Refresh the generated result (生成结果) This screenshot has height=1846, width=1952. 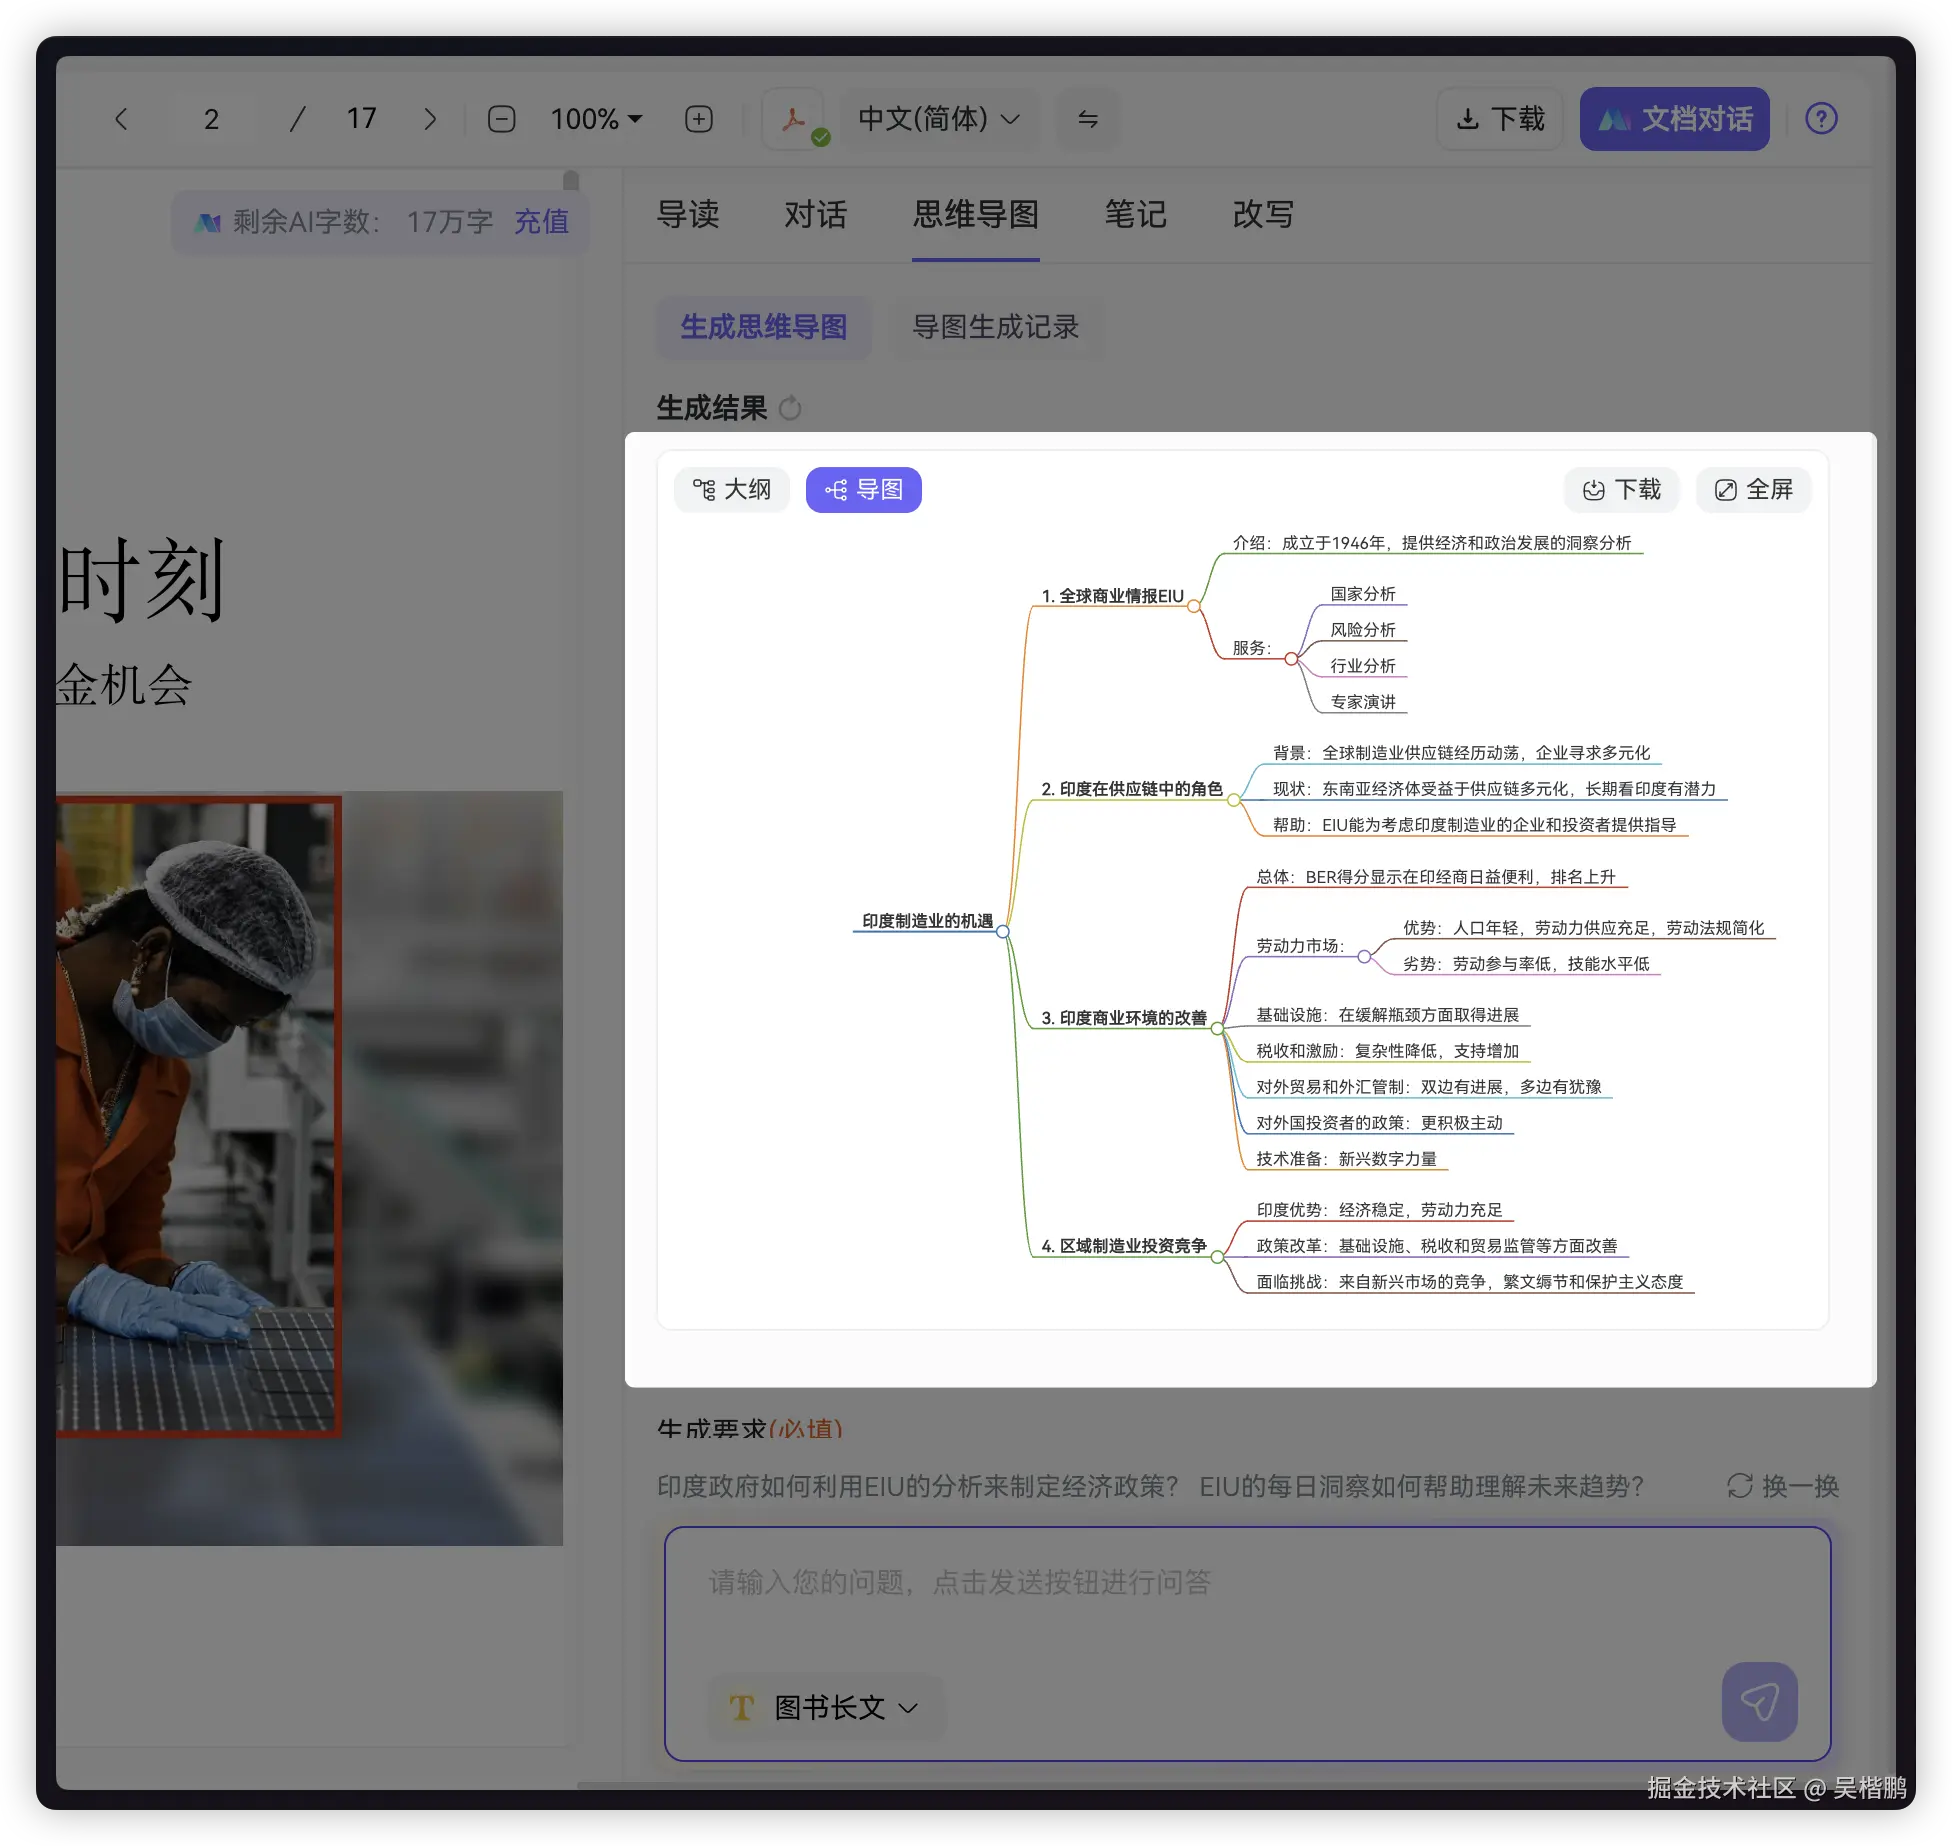click(x=790, y=408)
